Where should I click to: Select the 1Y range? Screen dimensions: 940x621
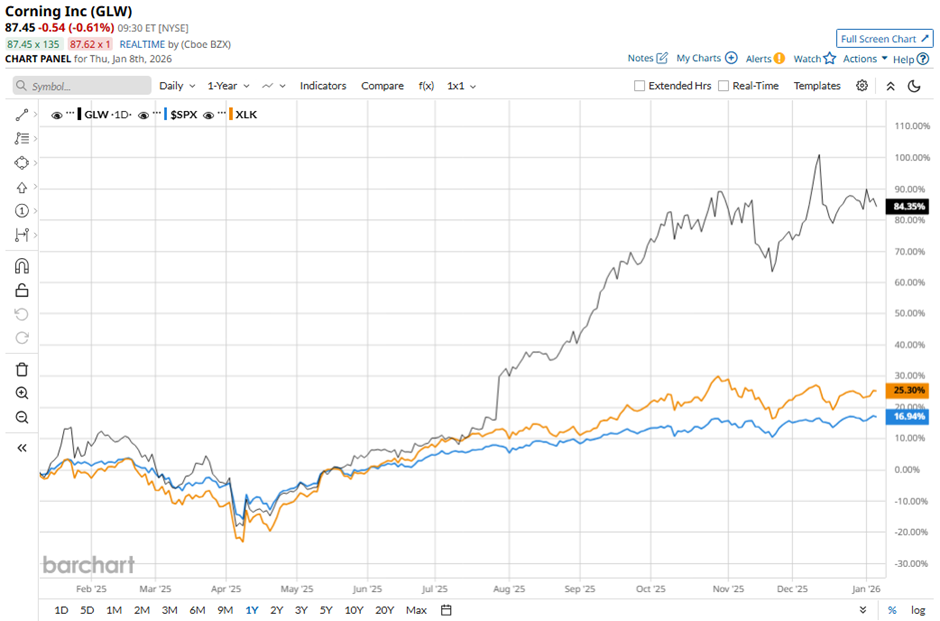tap(252, 610)
